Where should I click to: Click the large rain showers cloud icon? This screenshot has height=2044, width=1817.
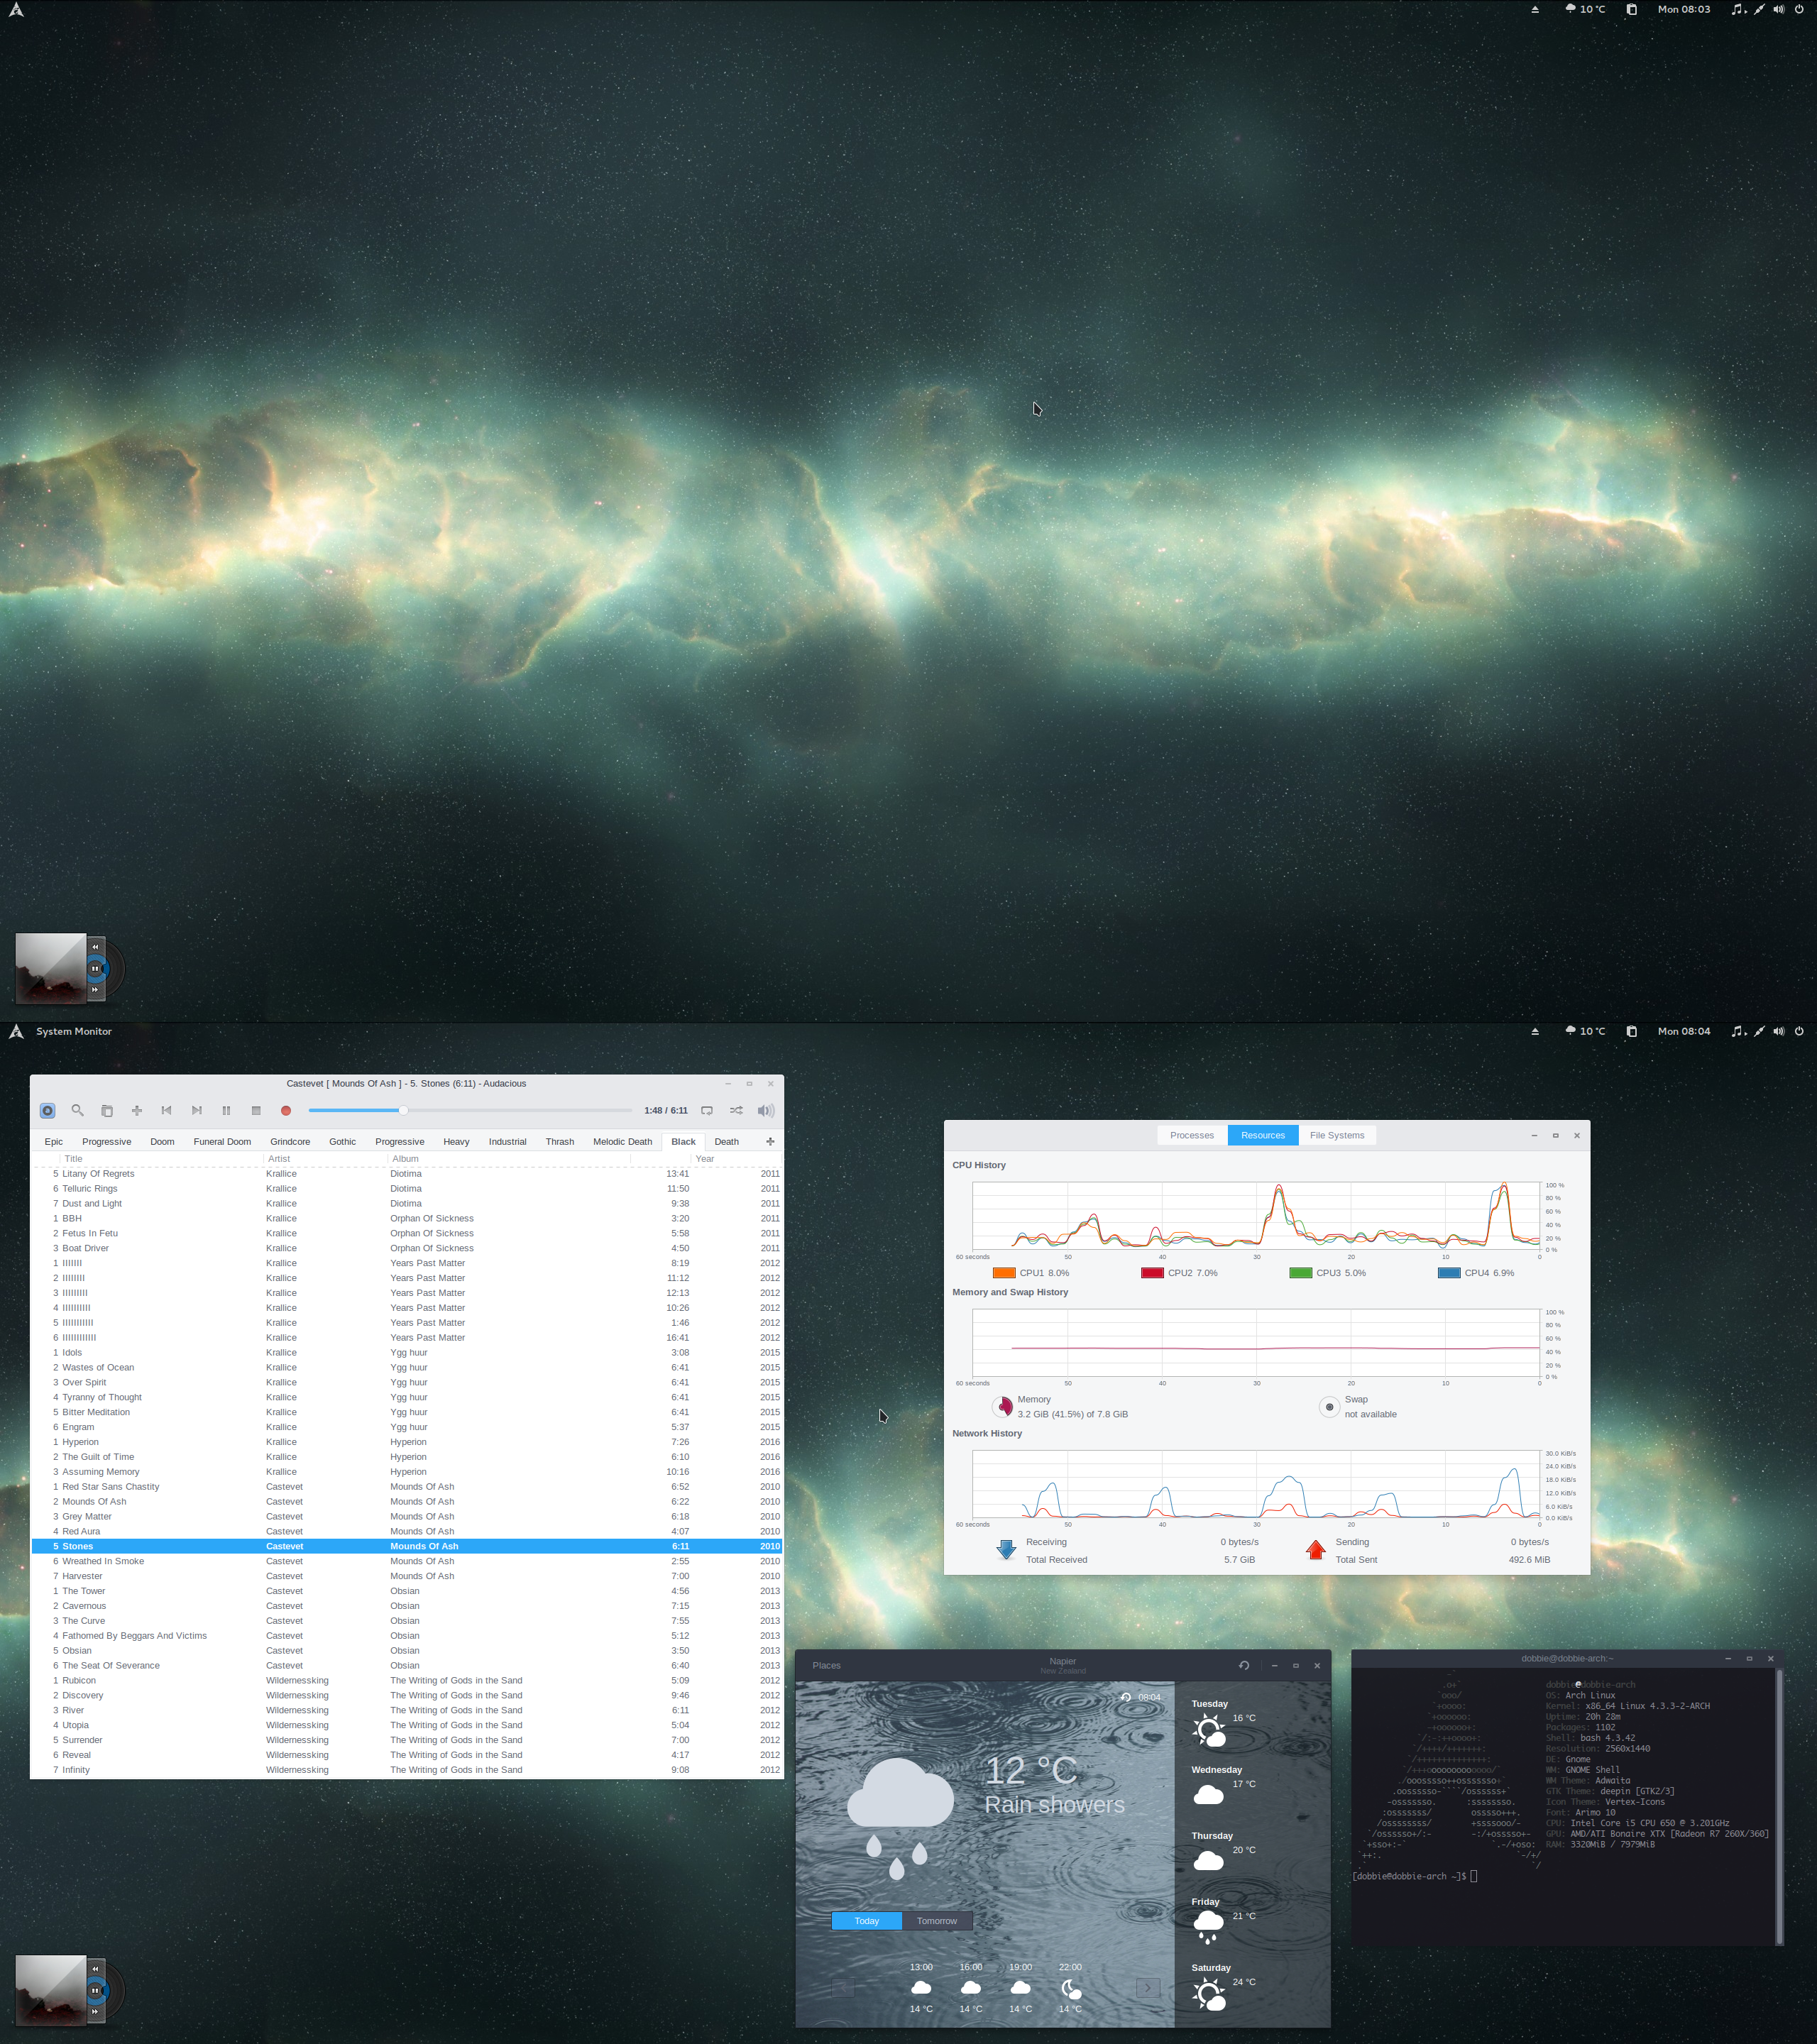[900, 1818]
